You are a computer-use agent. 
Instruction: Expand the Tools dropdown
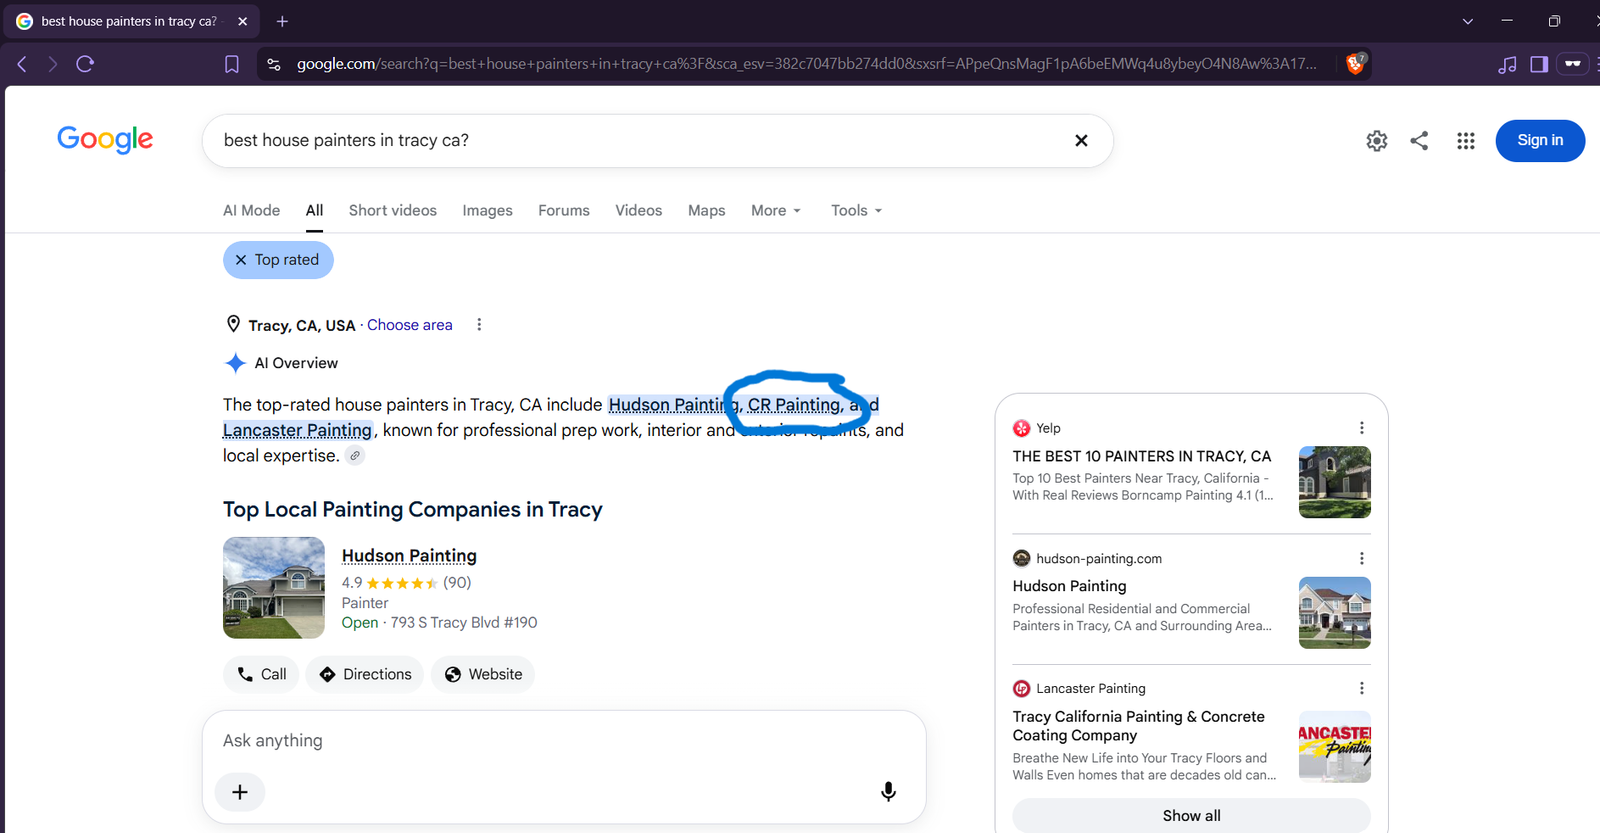tap(856, 211)
